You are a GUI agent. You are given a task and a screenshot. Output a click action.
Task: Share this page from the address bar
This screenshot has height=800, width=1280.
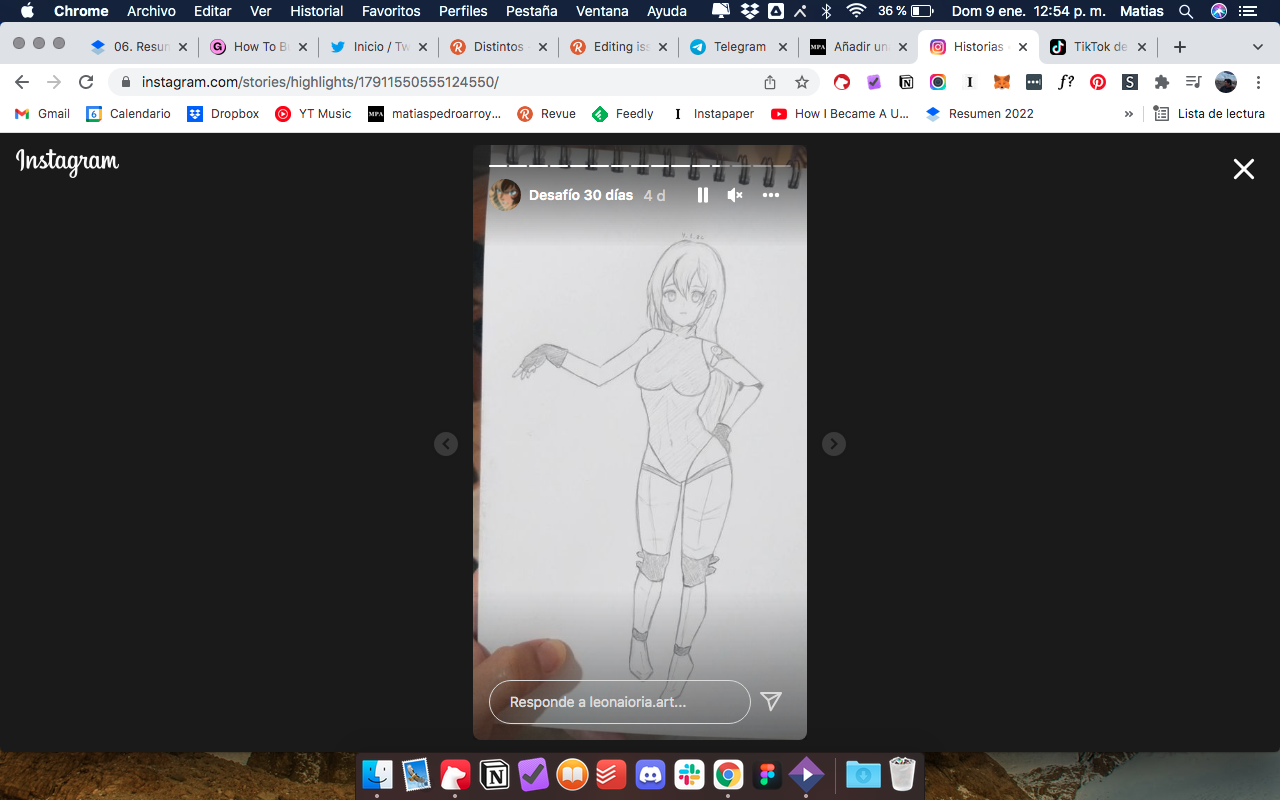[770, 82]
